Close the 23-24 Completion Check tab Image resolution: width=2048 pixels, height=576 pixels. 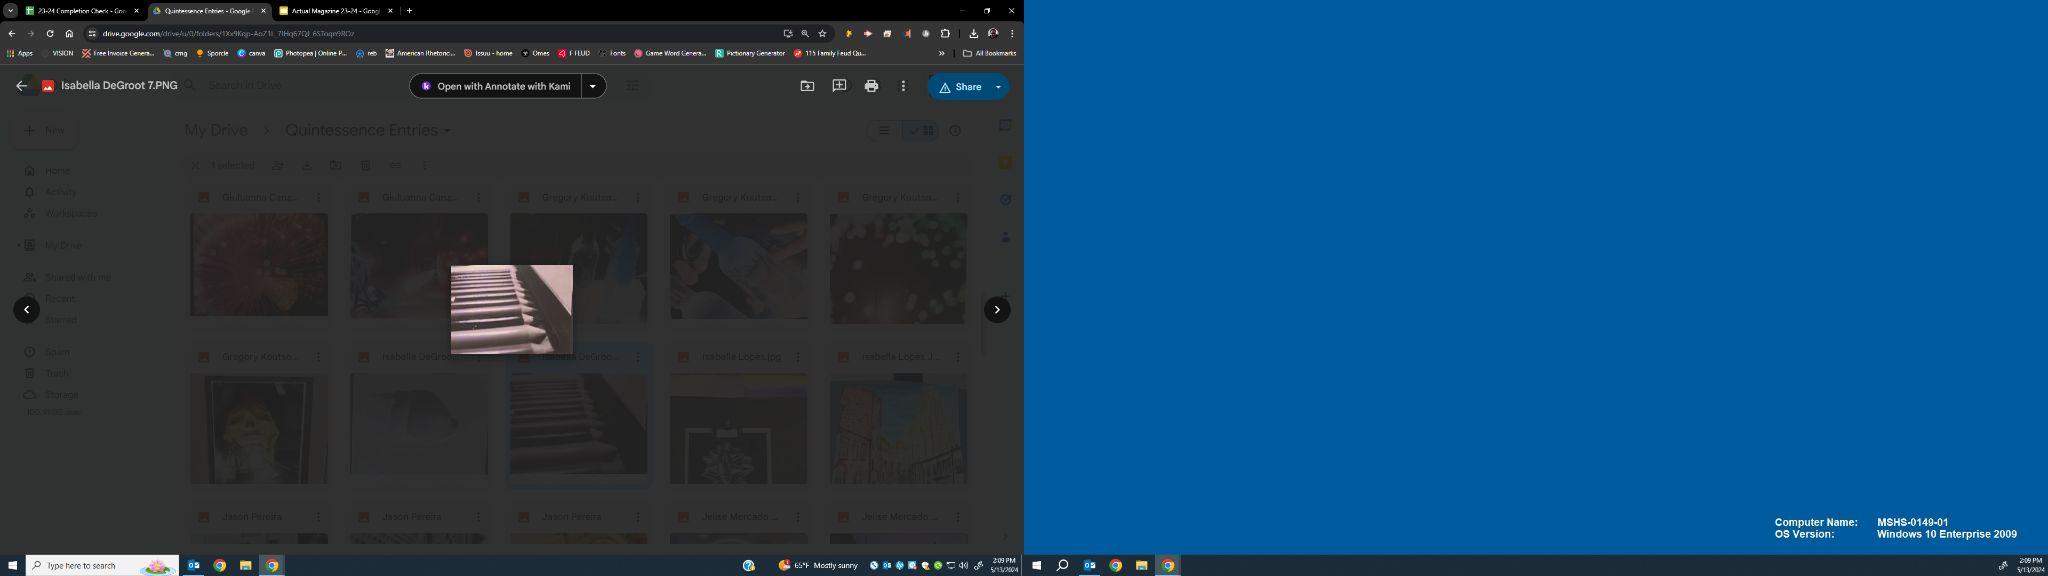click(137, 11)
